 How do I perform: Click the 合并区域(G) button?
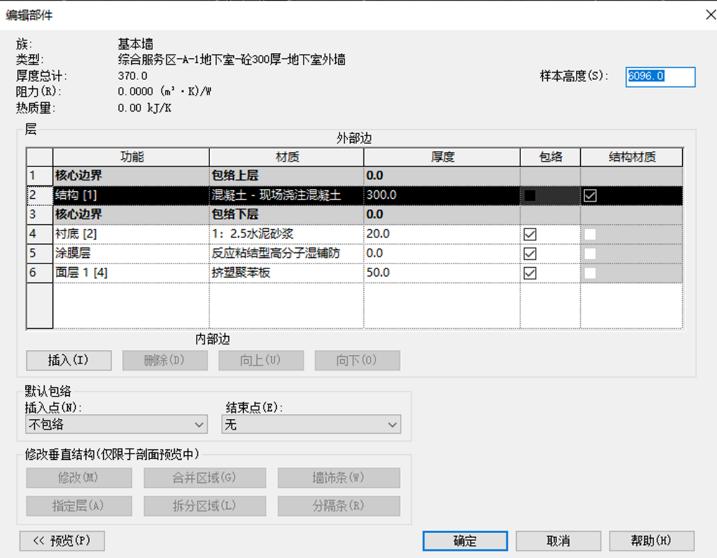(x=204, y=478)
